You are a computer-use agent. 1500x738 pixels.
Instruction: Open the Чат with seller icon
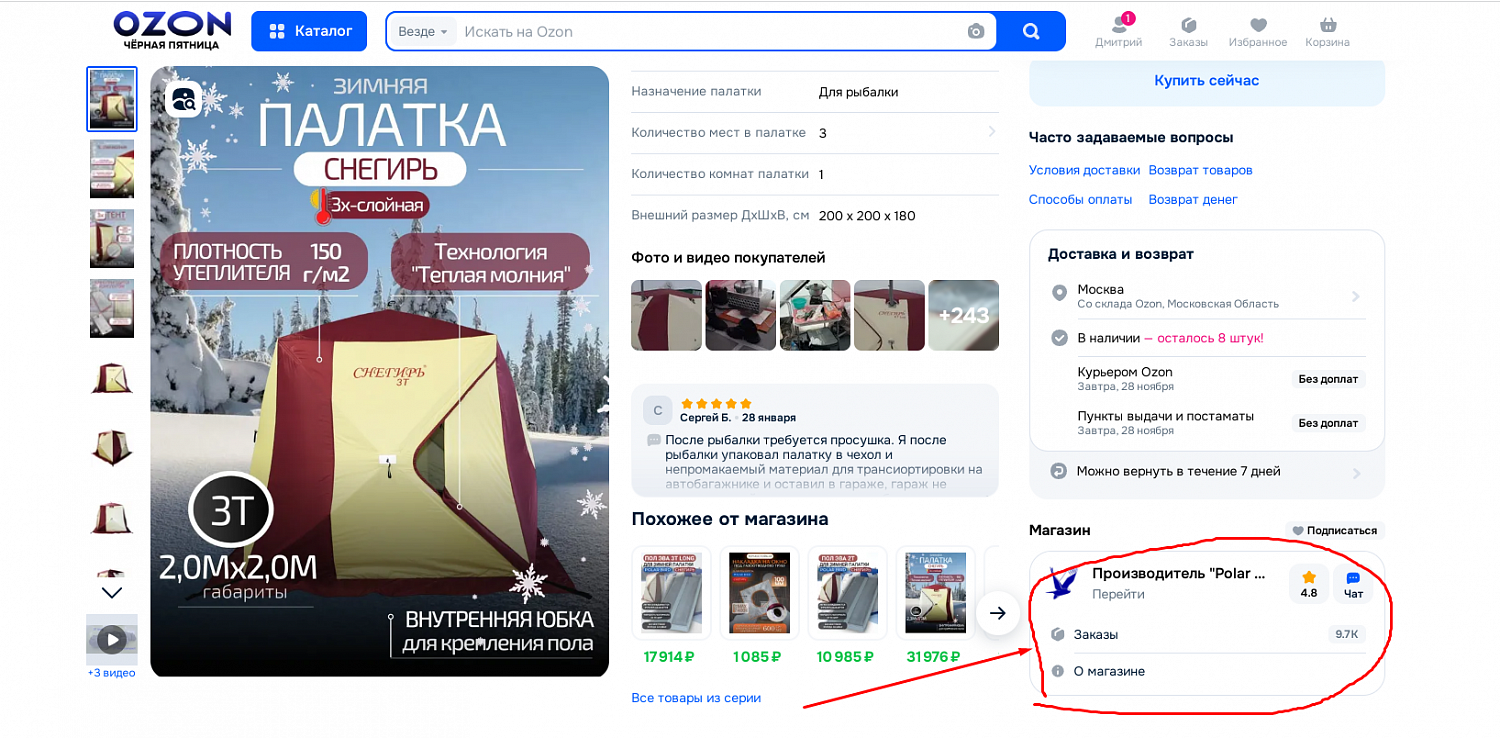pyautogui.click(x=1353, y=584)
